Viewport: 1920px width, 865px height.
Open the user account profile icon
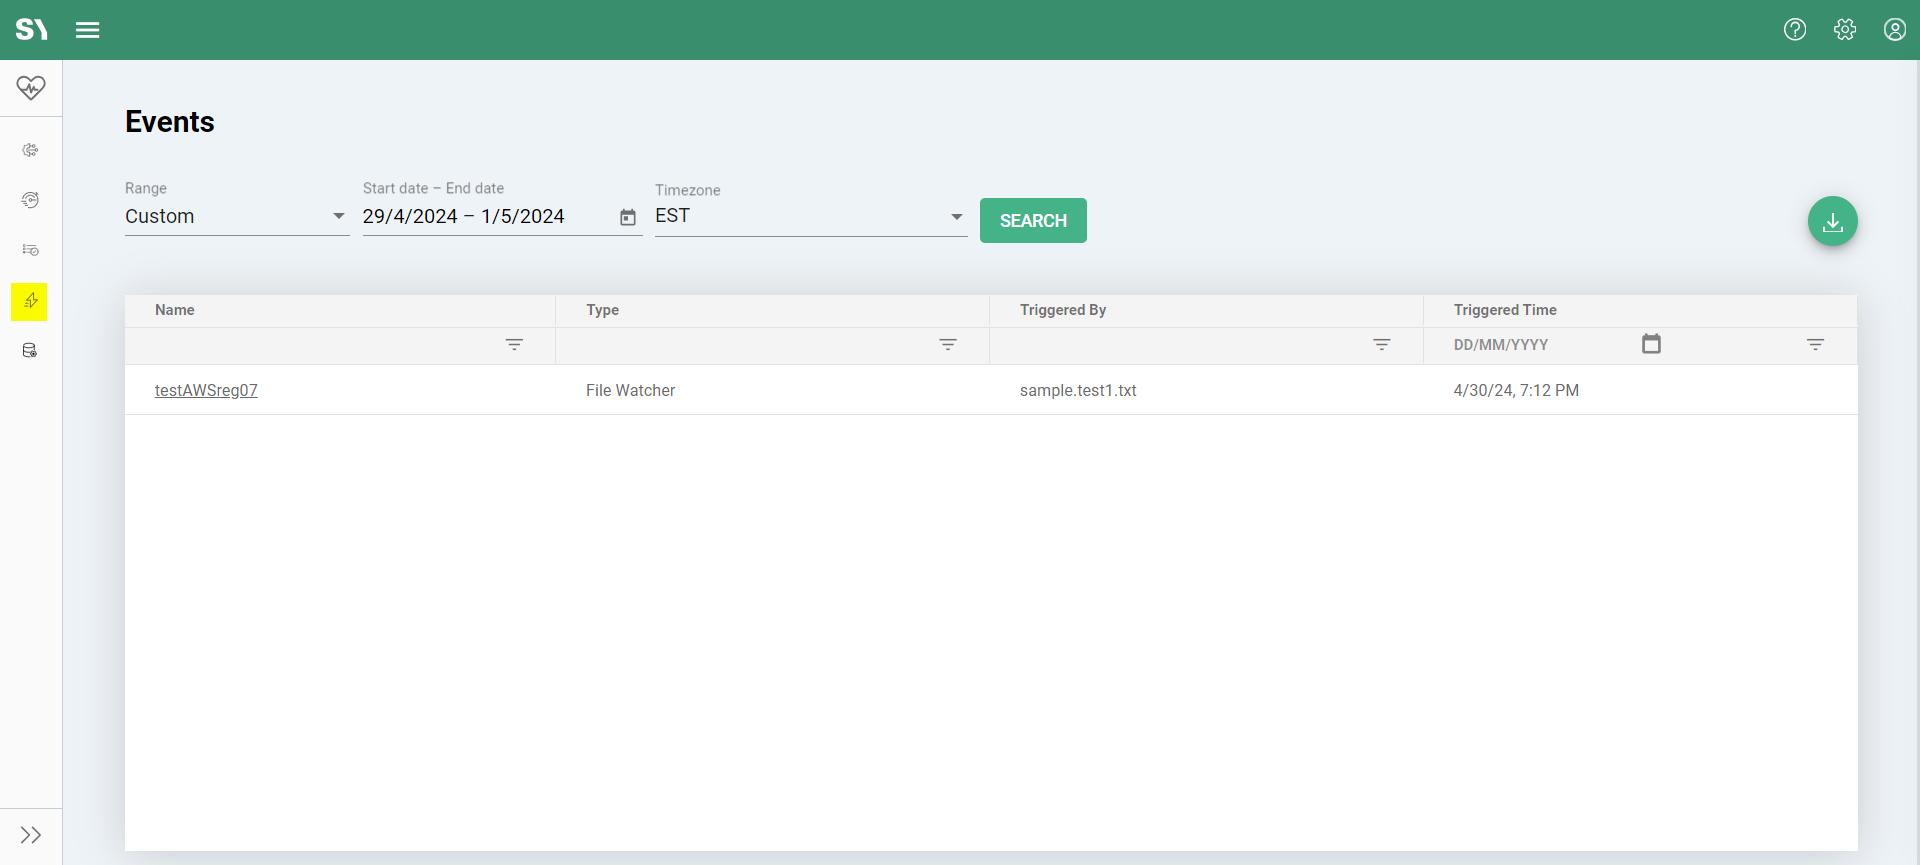click(x=1895, y=30)
